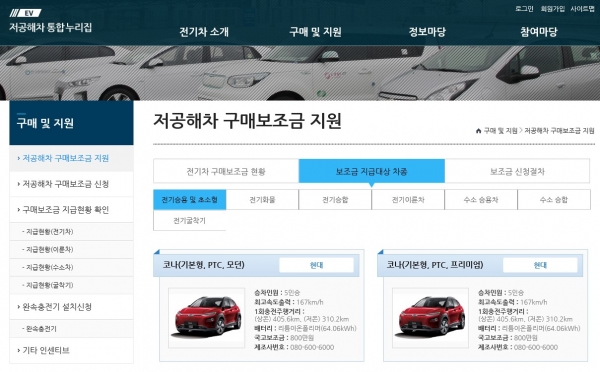Open the 참여마당 menu
Screen dimensions: 600x372
[x=538, y=32]
